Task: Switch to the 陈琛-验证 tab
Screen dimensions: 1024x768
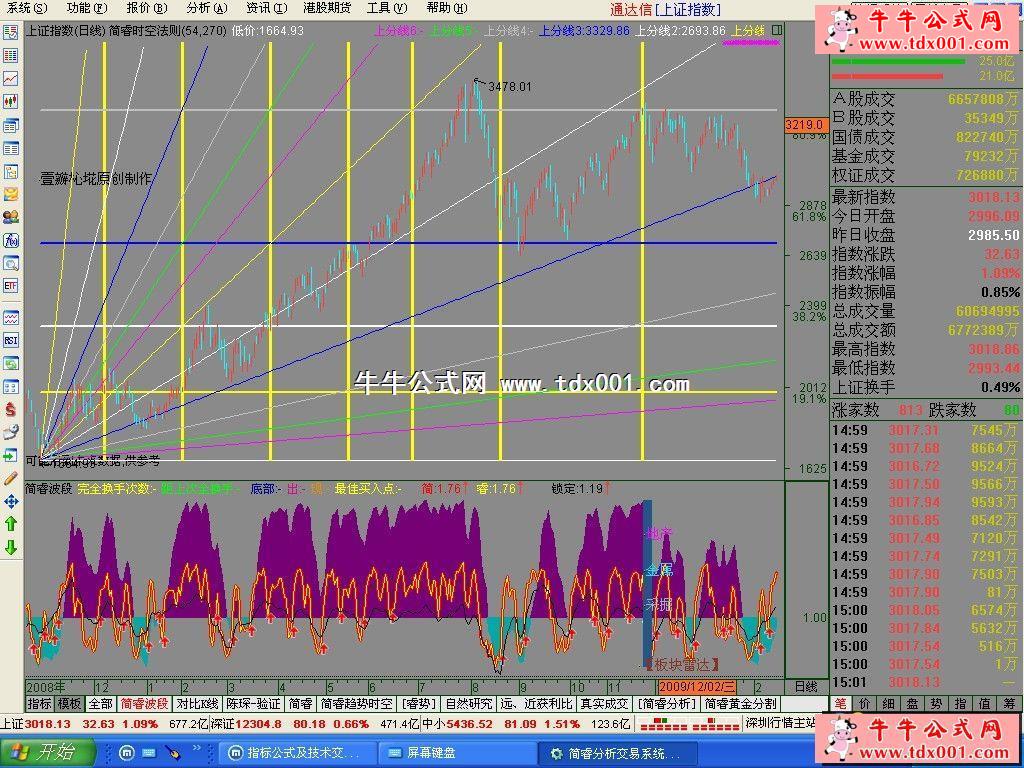Action: coord(253,704)
